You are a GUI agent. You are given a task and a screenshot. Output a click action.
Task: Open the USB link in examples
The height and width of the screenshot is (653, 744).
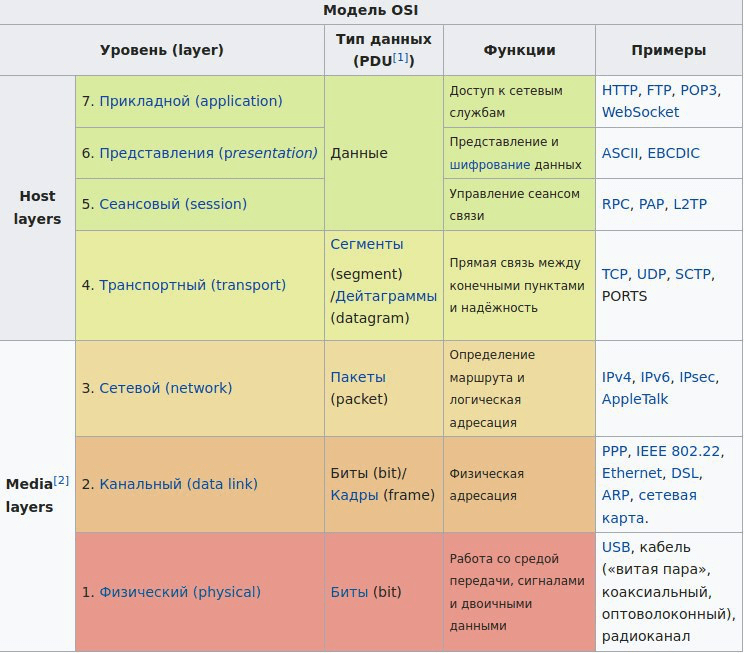pos(616,547)
